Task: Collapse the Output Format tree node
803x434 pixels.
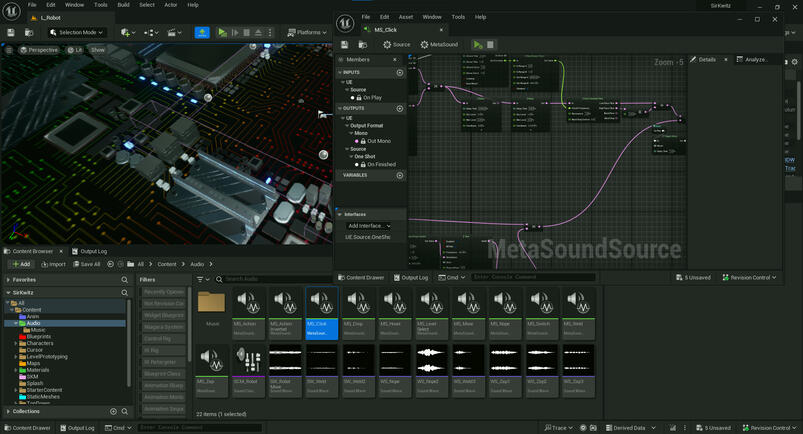Action: pos(347,126)
